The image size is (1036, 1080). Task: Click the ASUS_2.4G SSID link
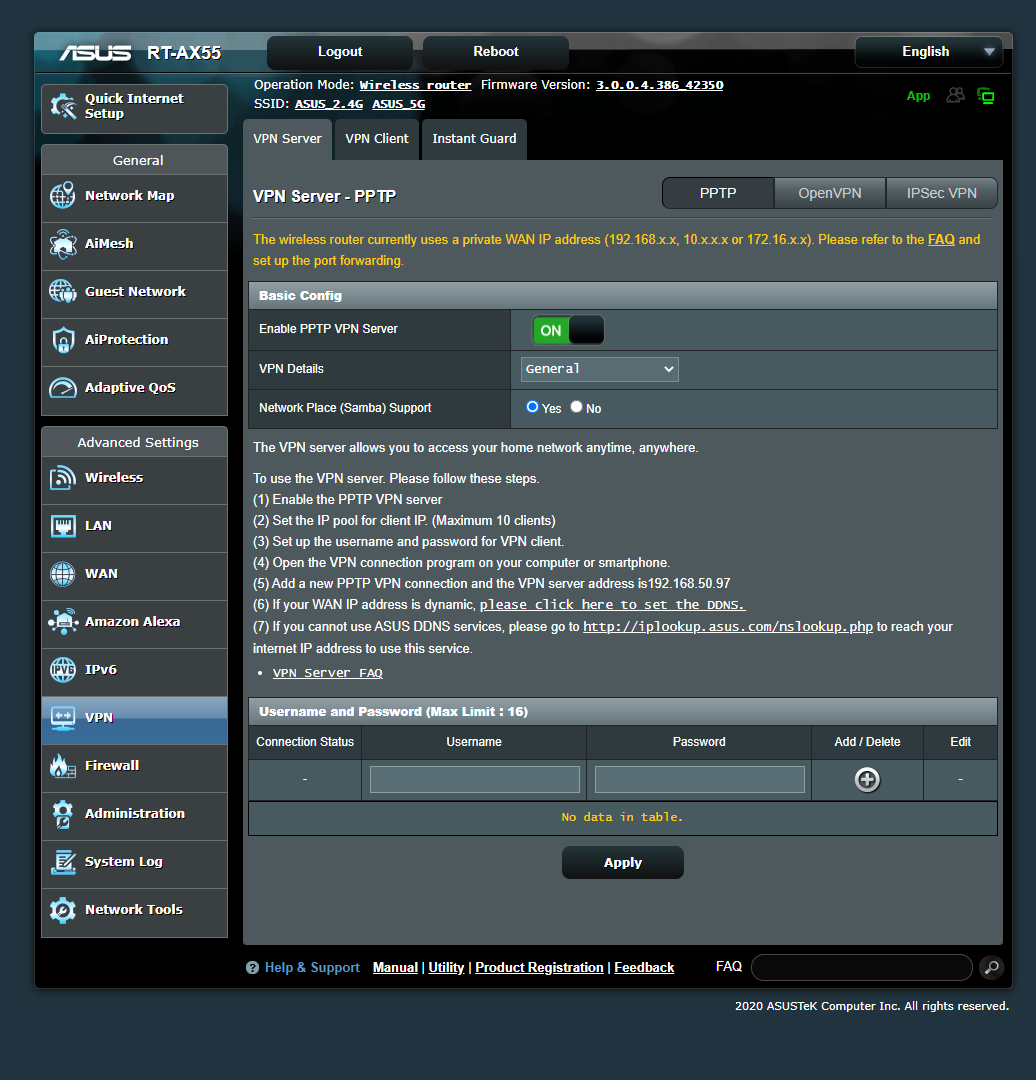pyautogui.click(x=329, y=105)
